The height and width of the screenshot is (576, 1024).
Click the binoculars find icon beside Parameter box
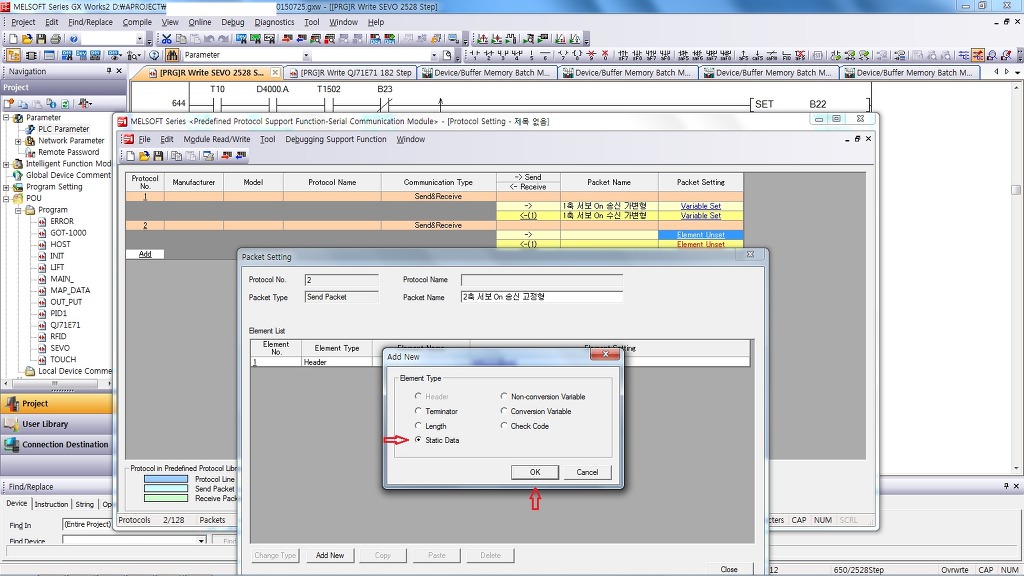172,55
